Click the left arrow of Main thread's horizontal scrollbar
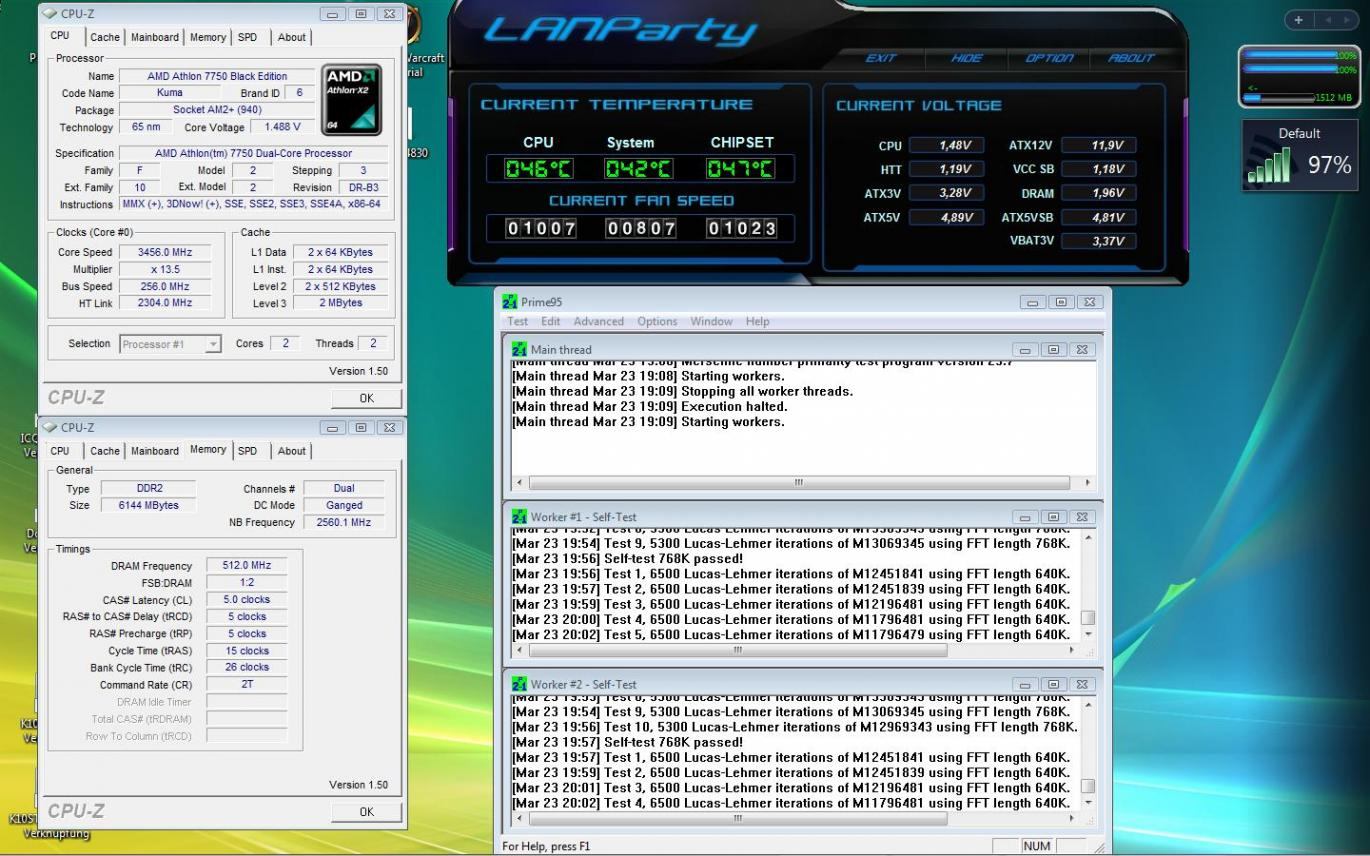Image resolution: width=1370 pixels, height=856 pixels. [519, 482]
